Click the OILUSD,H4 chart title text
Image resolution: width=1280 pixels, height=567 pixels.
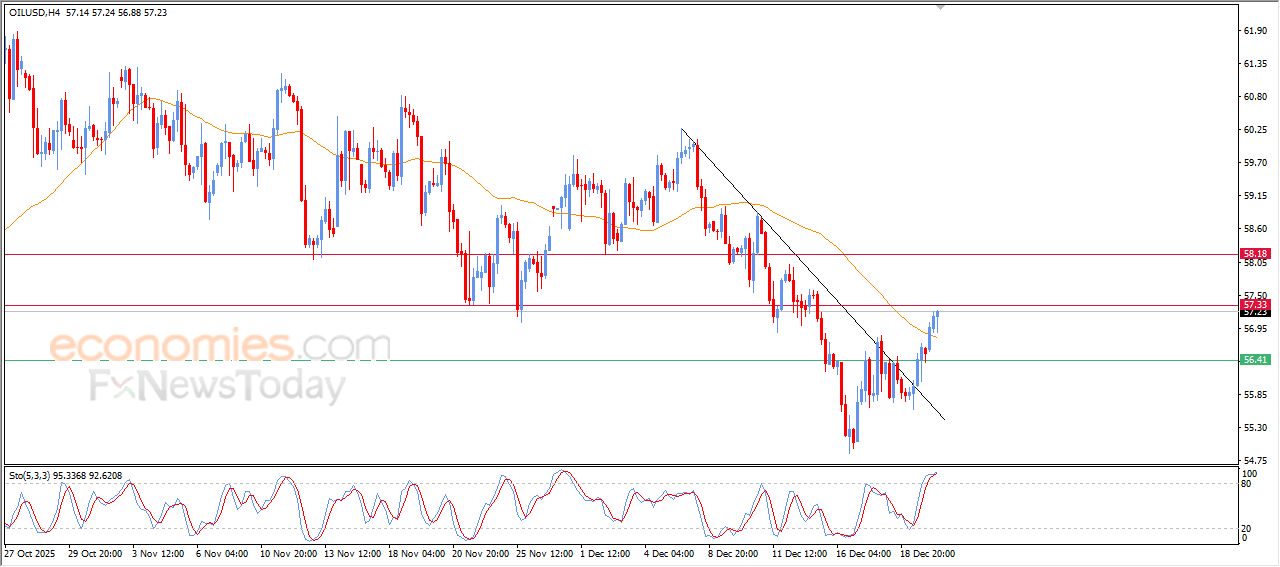[33, 12]
